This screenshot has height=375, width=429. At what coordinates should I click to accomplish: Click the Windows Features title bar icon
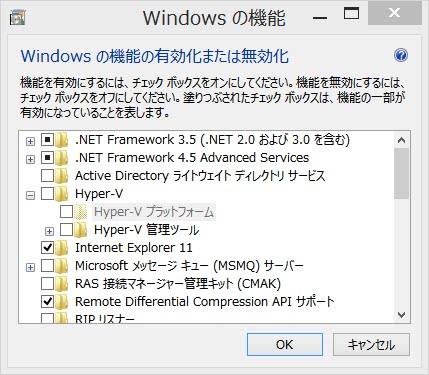(17, 17)
